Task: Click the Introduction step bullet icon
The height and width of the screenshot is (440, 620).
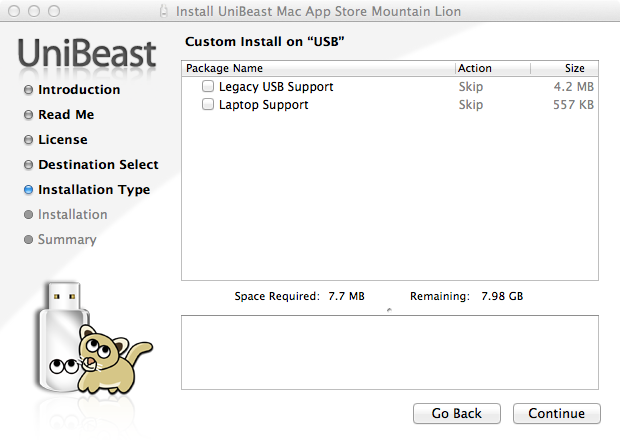Action: (29, 90)
